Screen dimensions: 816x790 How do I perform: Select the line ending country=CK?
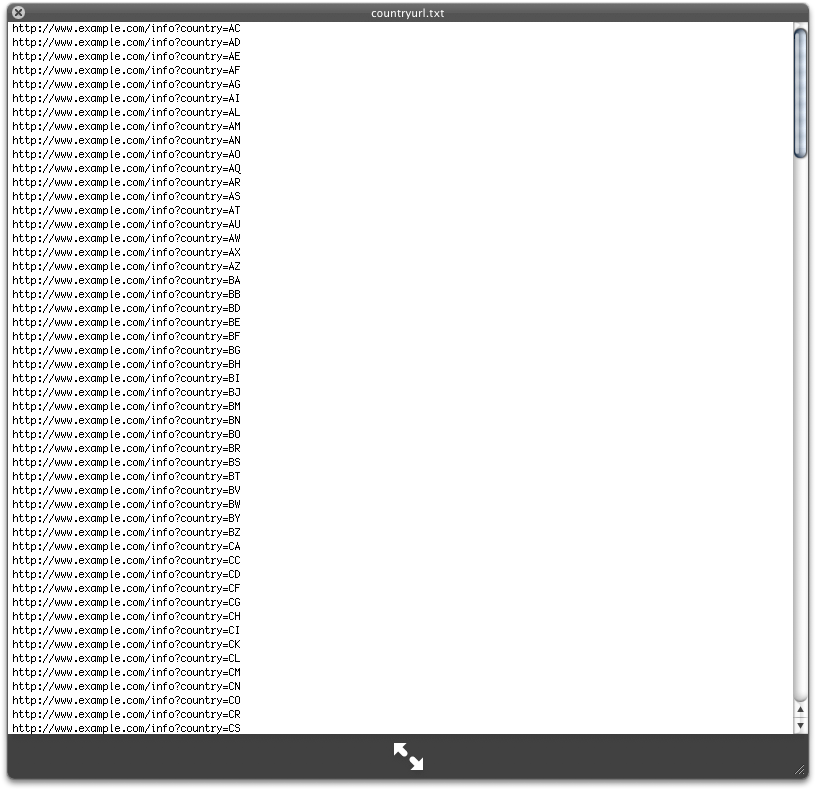(x=126, y=645)
